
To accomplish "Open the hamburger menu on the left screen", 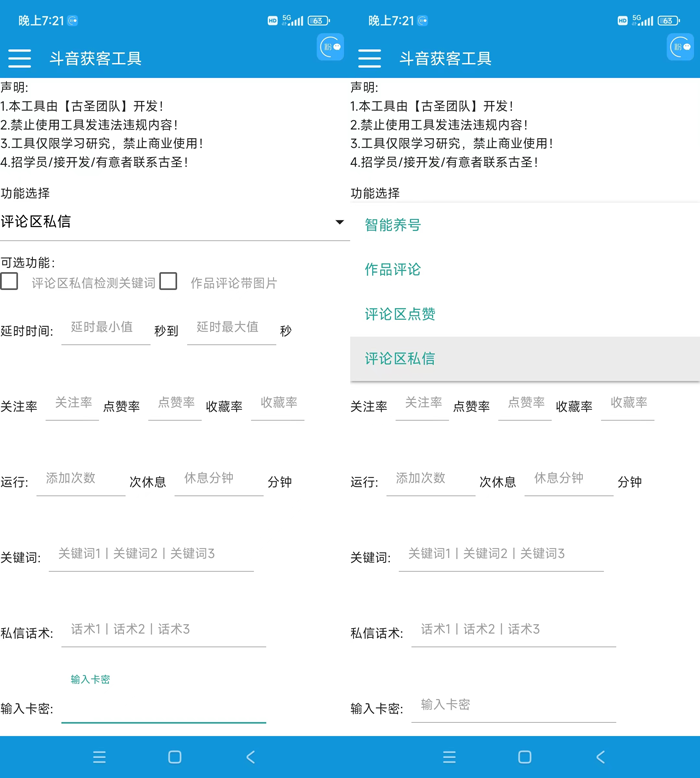I will pos(20,59).
